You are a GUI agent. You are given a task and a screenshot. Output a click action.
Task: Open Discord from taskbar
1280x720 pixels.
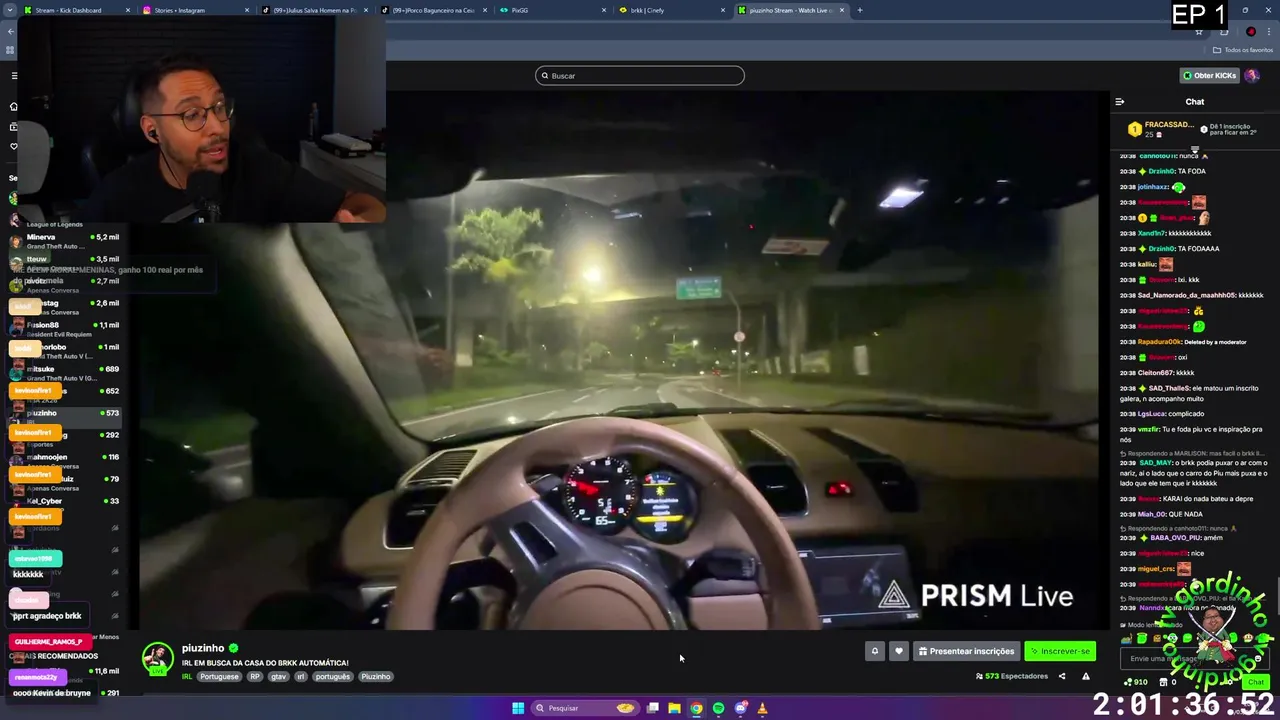click(741, 708)
